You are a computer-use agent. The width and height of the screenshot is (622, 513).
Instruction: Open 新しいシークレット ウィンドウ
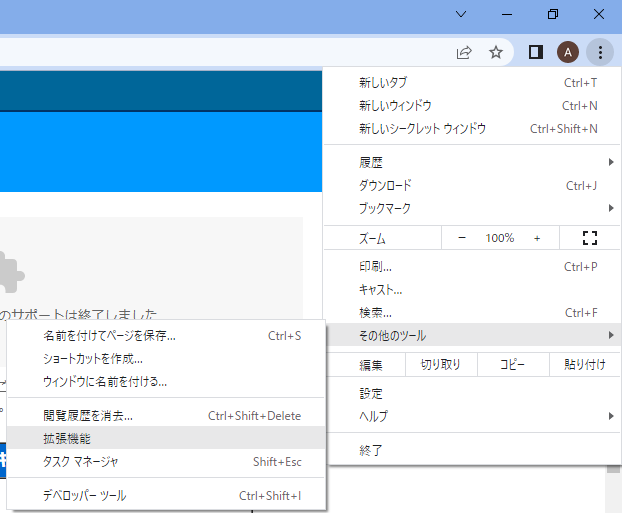pos(472,129)
